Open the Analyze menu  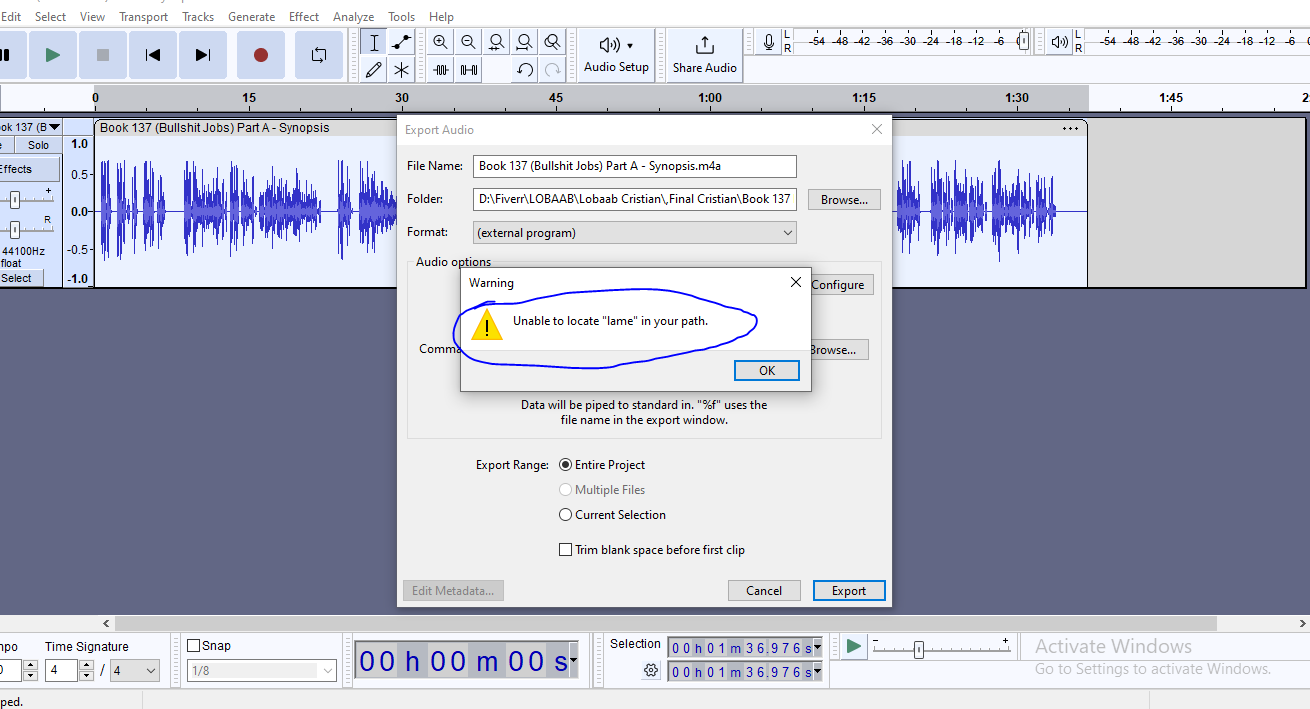tap(353, 17)
